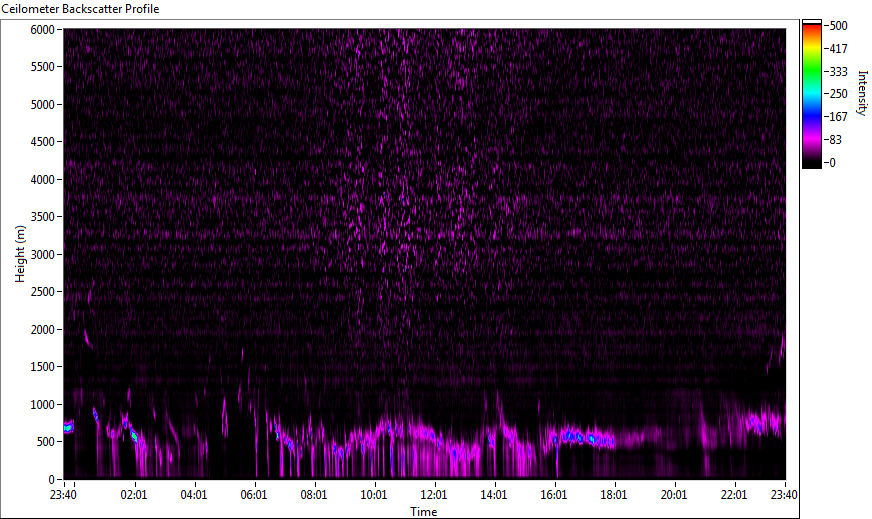This screenshot has width=872, height=519.
Task: Click the 14:01 time axis label
Action: 494,495
